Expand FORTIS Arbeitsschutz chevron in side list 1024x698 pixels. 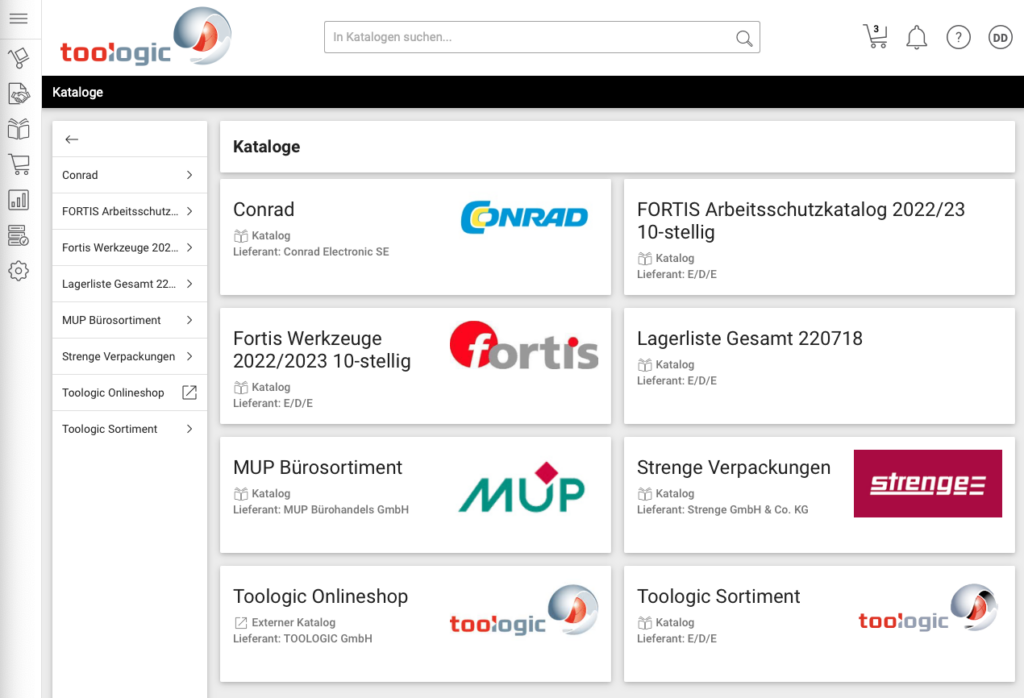point(189,211)
